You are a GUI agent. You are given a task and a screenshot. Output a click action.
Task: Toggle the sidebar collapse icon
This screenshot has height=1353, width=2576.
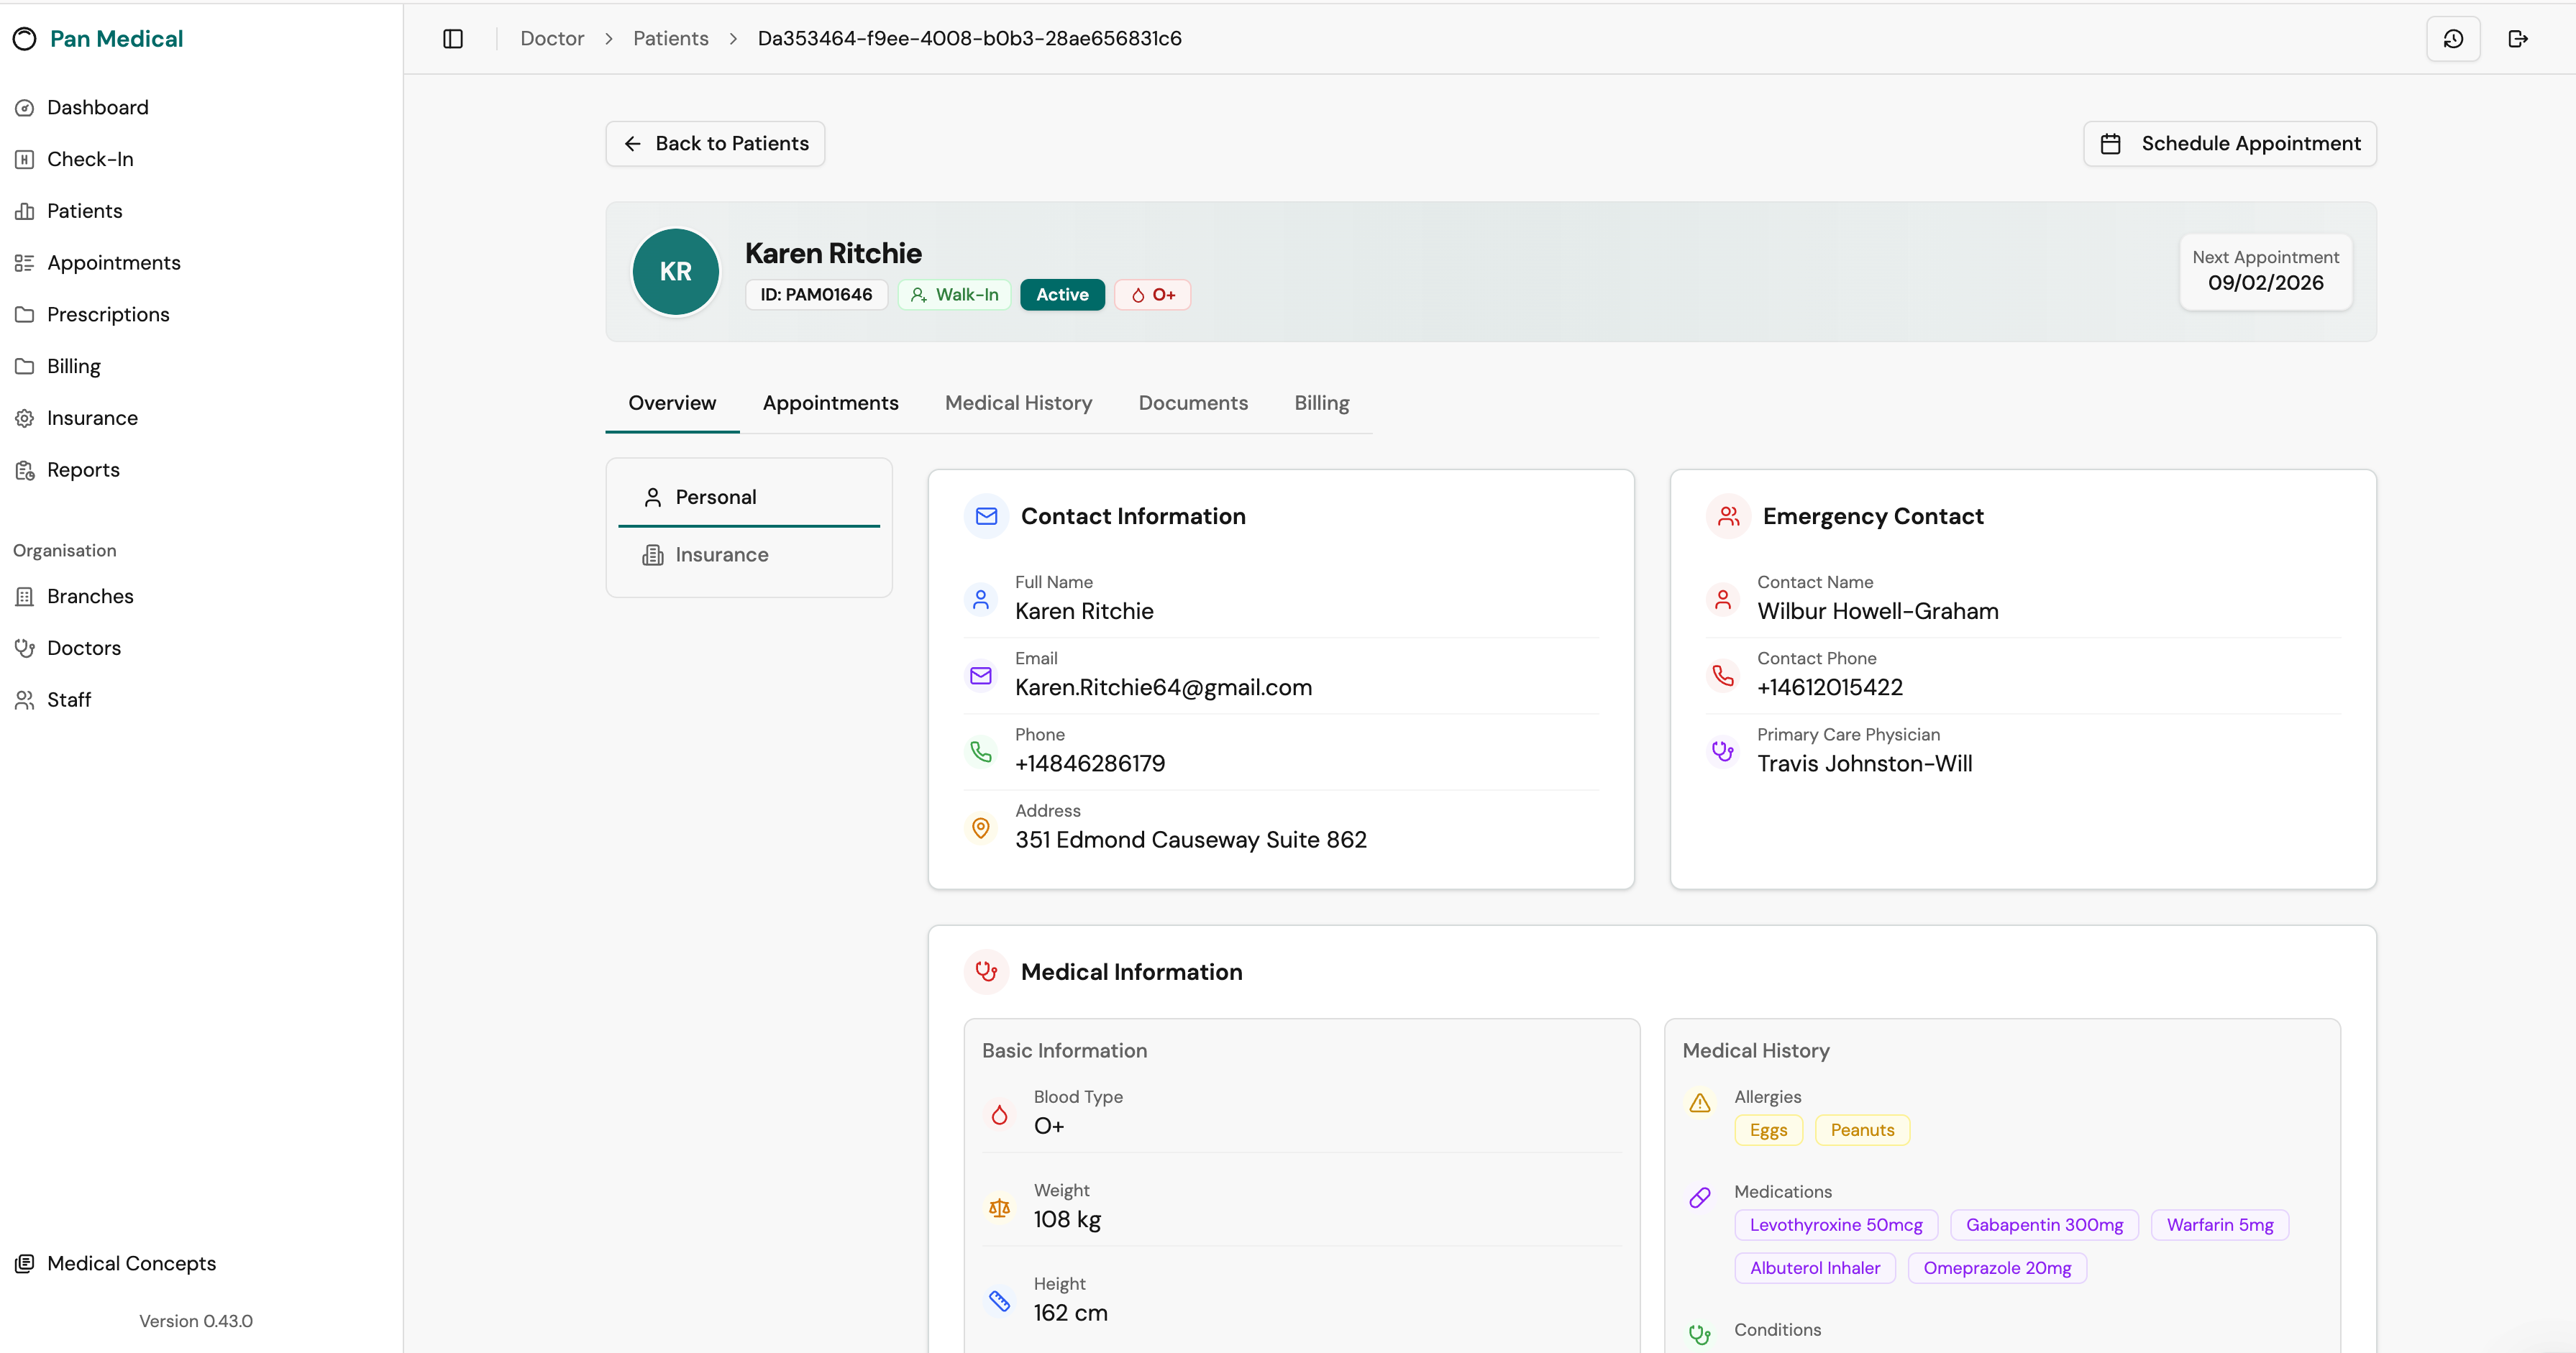coord(453,38)
